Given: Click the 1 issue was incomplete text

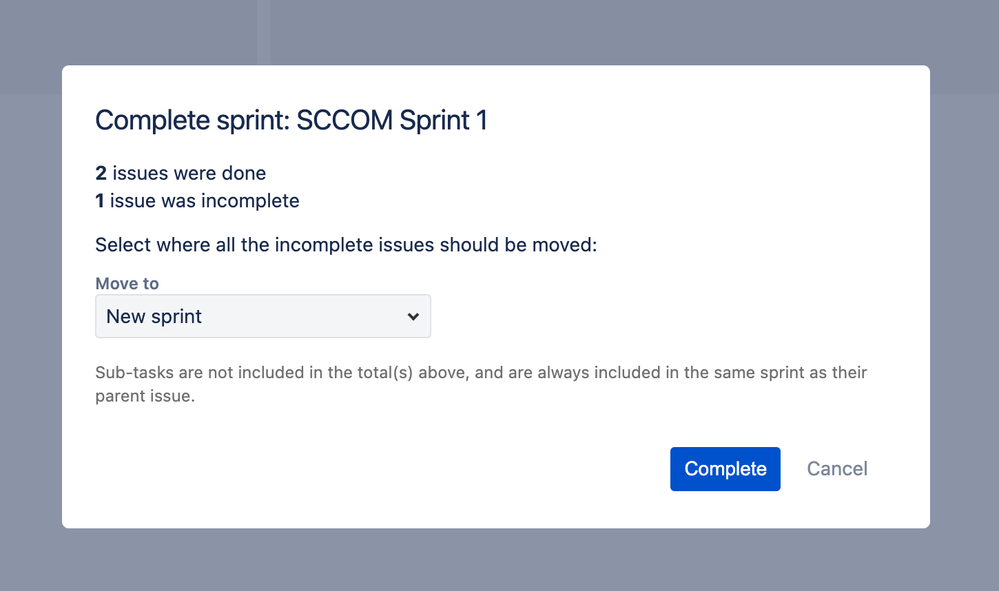Looking at the screenshot, I should (x=196, y=200).
